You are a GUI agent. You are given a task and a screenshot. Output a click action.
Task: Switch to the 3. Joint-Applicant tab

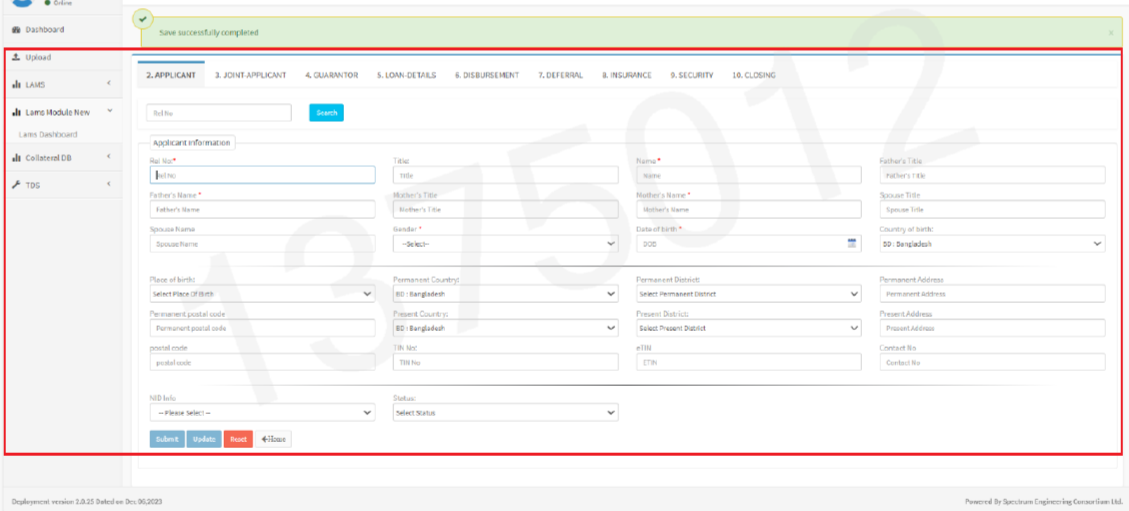[x=250, y=75]
